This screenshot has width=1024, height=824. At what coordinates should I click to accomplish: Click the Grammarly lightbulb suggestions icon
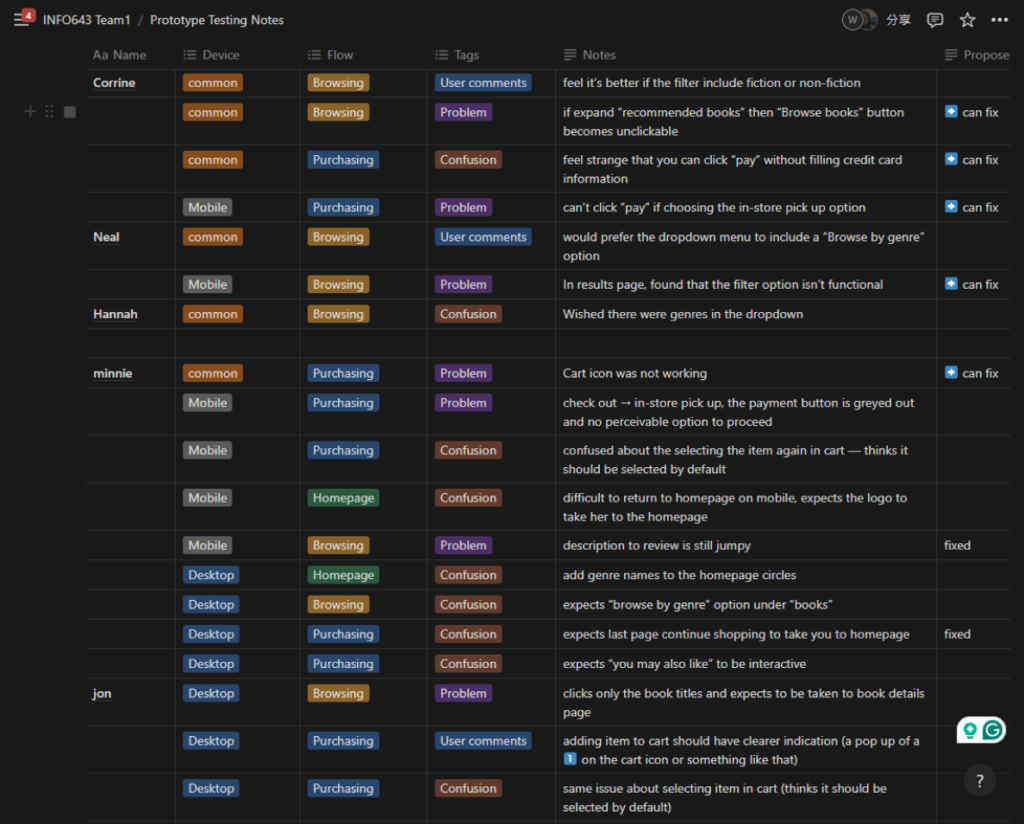(969, 731)
